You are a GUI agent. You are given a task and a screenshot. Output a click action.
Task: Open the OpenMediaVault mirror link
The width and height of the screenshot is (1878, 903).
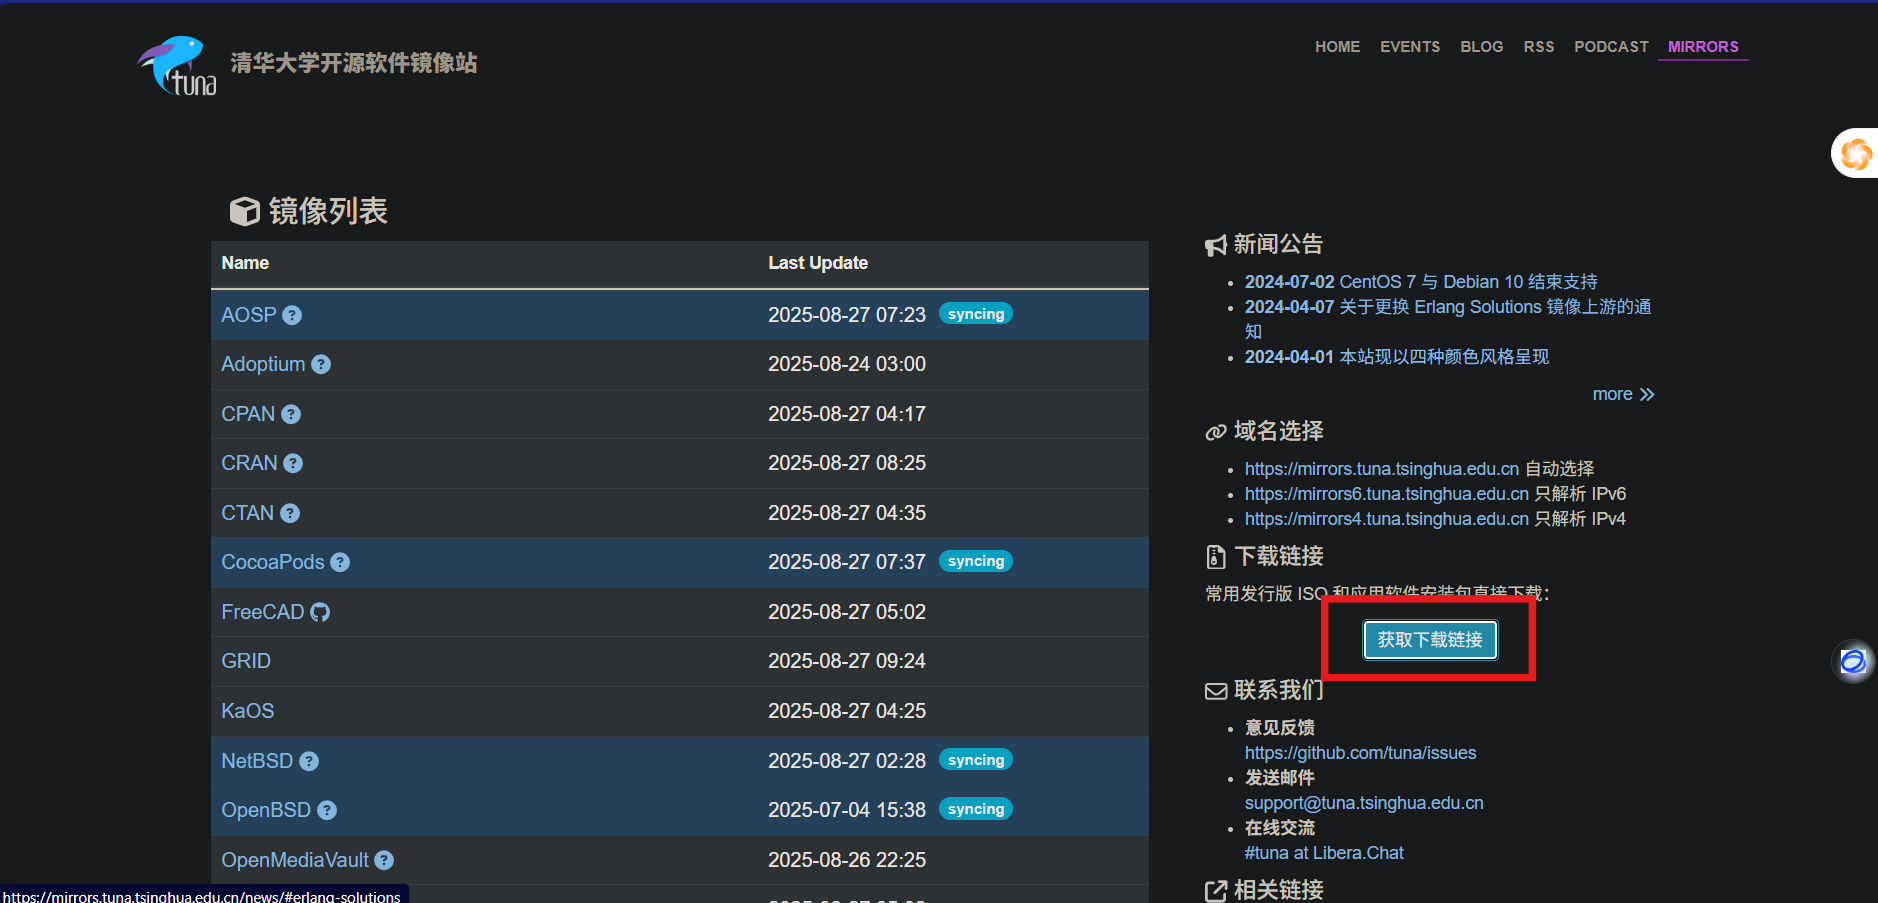[295, 860]
